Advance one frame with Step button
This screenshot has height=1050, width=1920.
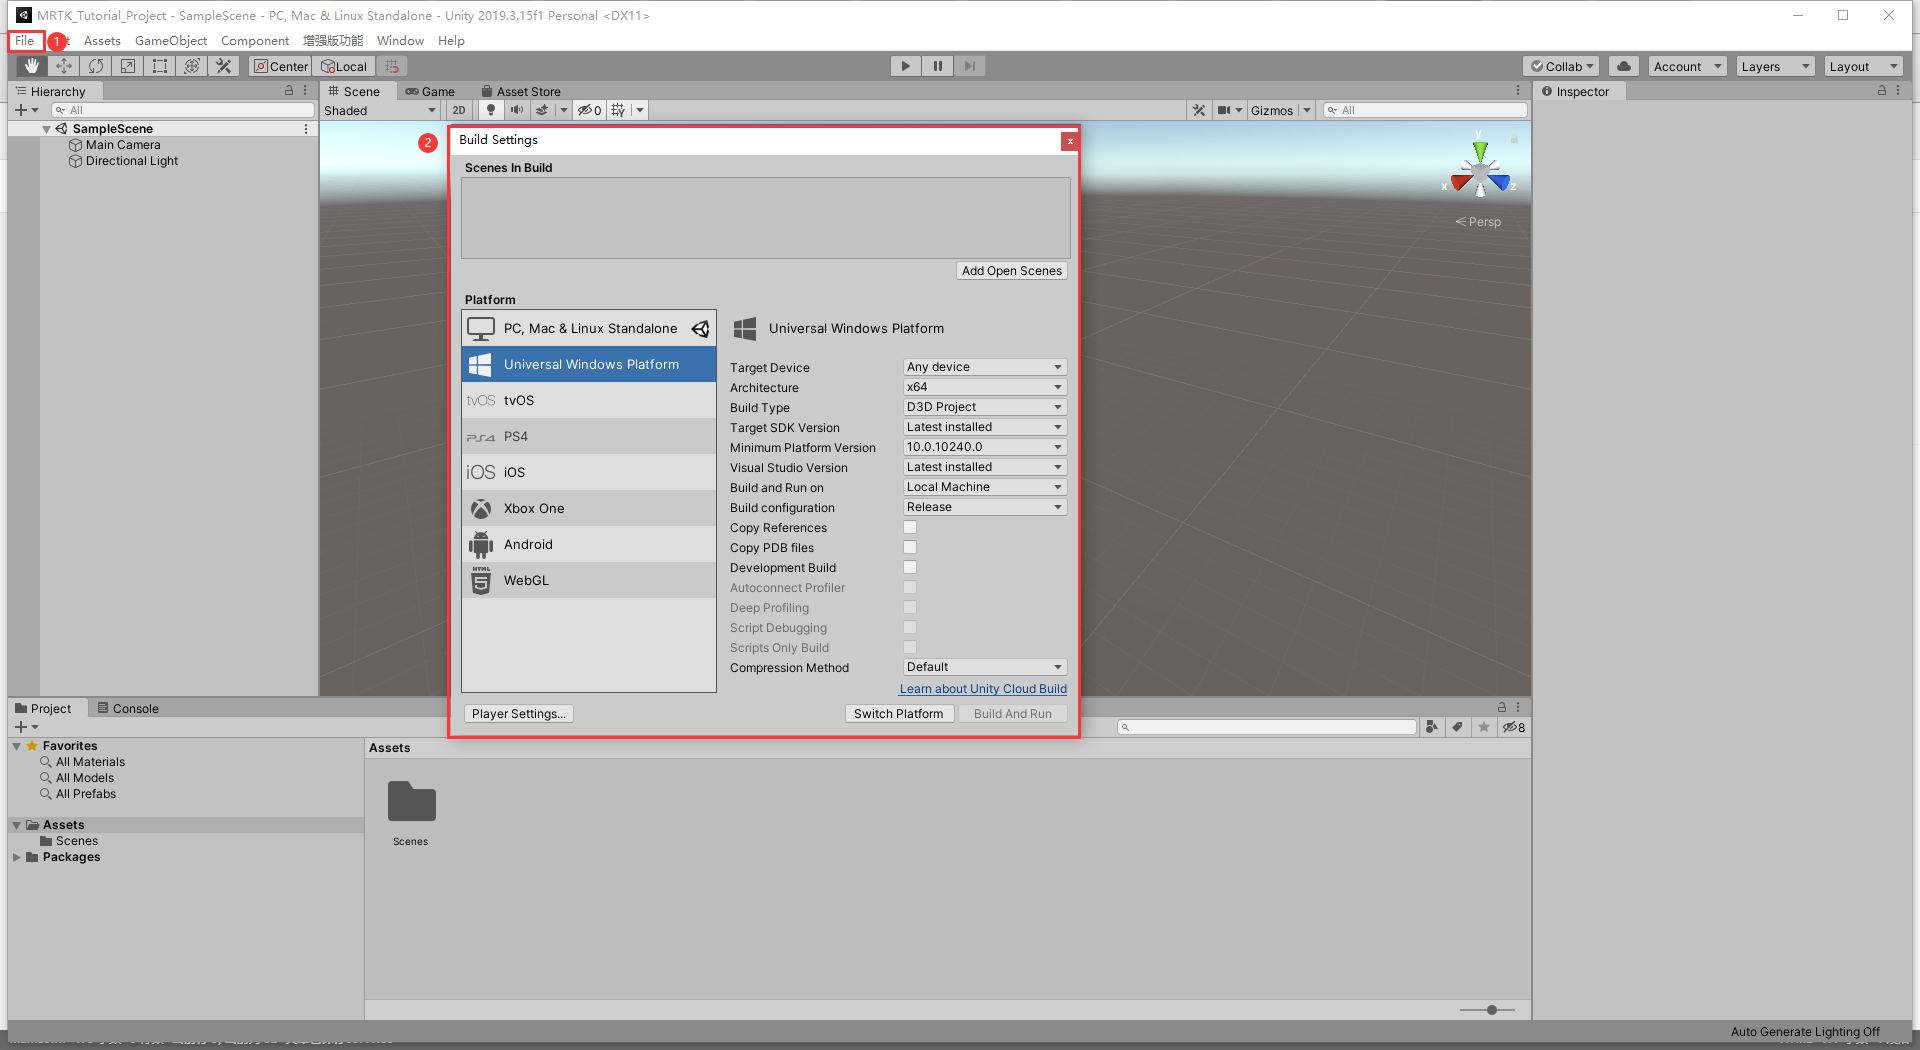click(969, 66)
